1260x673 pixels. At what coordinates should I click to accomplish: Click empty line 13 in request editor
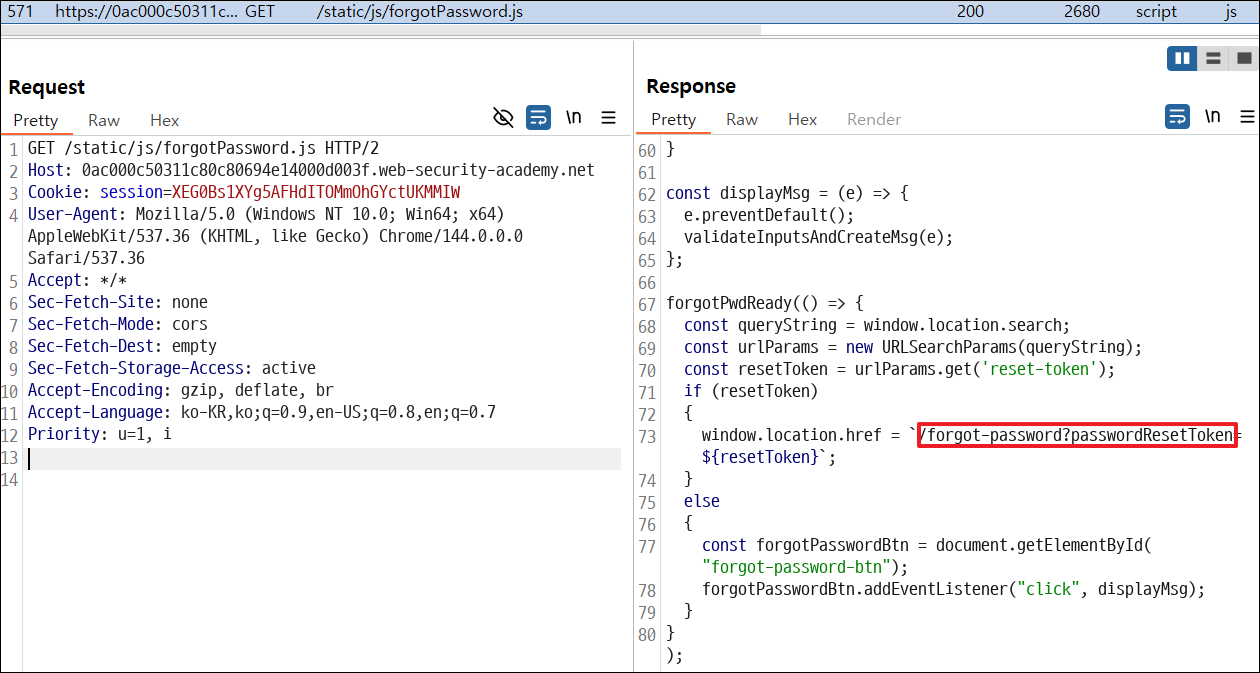pyautogui.click(x=324, y=458)
